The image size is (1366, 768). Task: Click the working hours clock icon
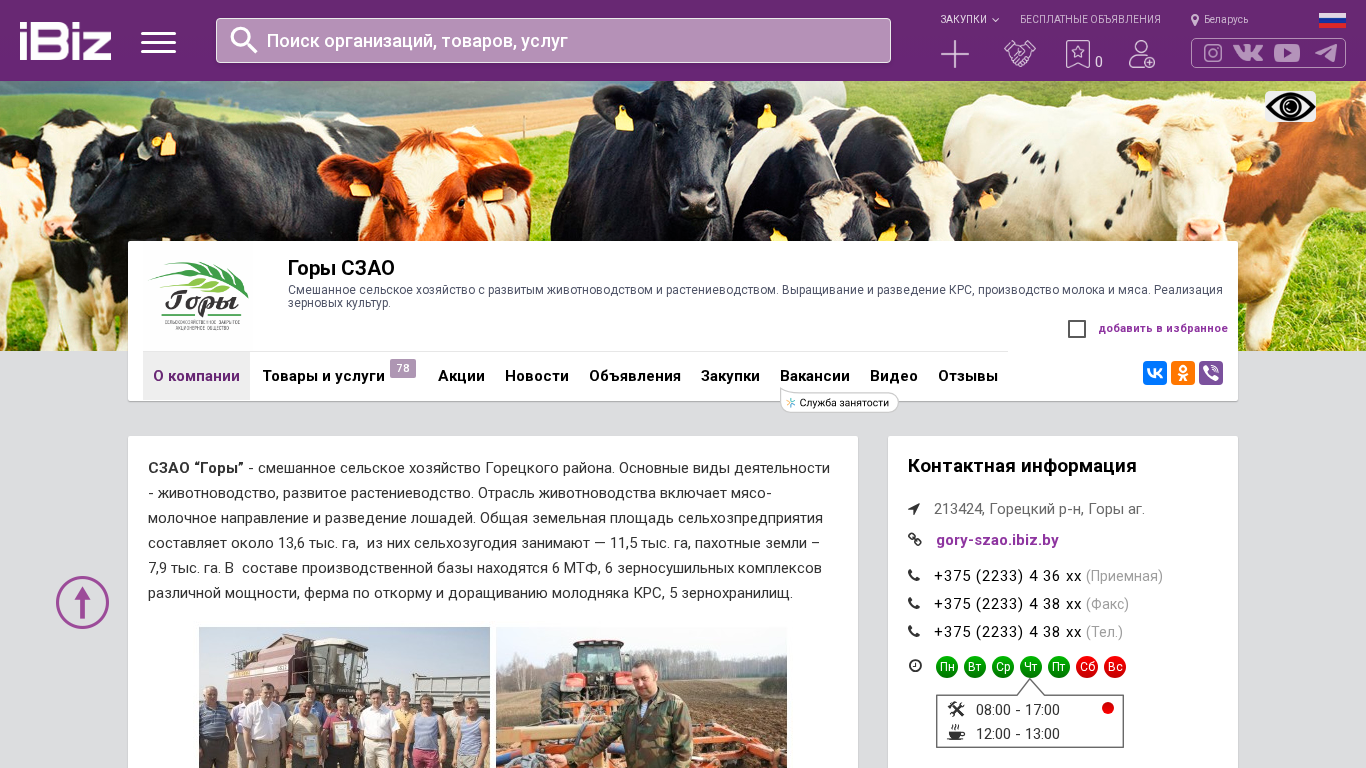point(915,666)
